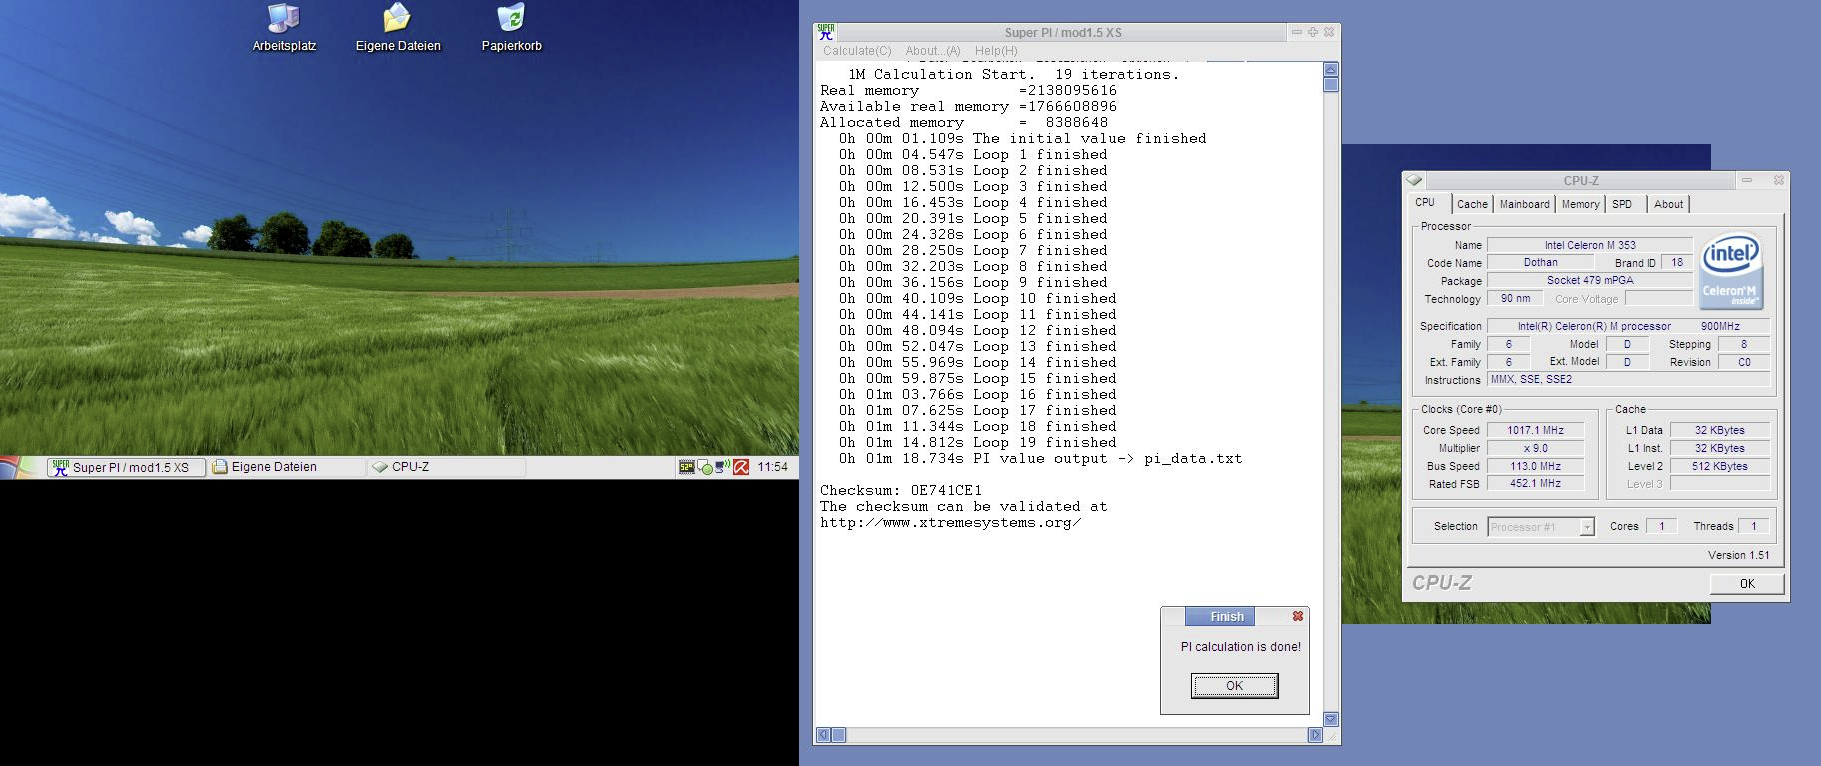Image resolution: width=1821 pixels, height=766 pixels.
Task: Click the OK button in CPU-Z
Action: tap(1747, 584)
